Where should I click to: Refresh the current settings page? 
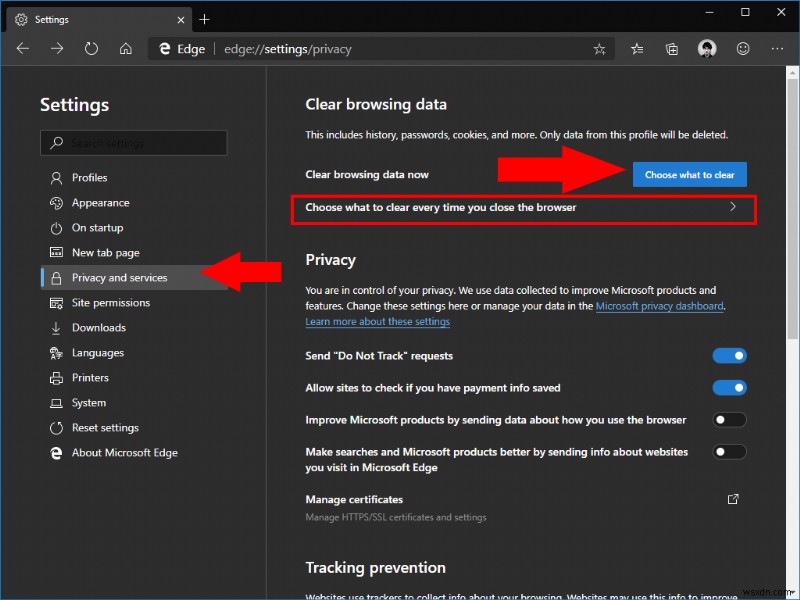tap(91, 48)
